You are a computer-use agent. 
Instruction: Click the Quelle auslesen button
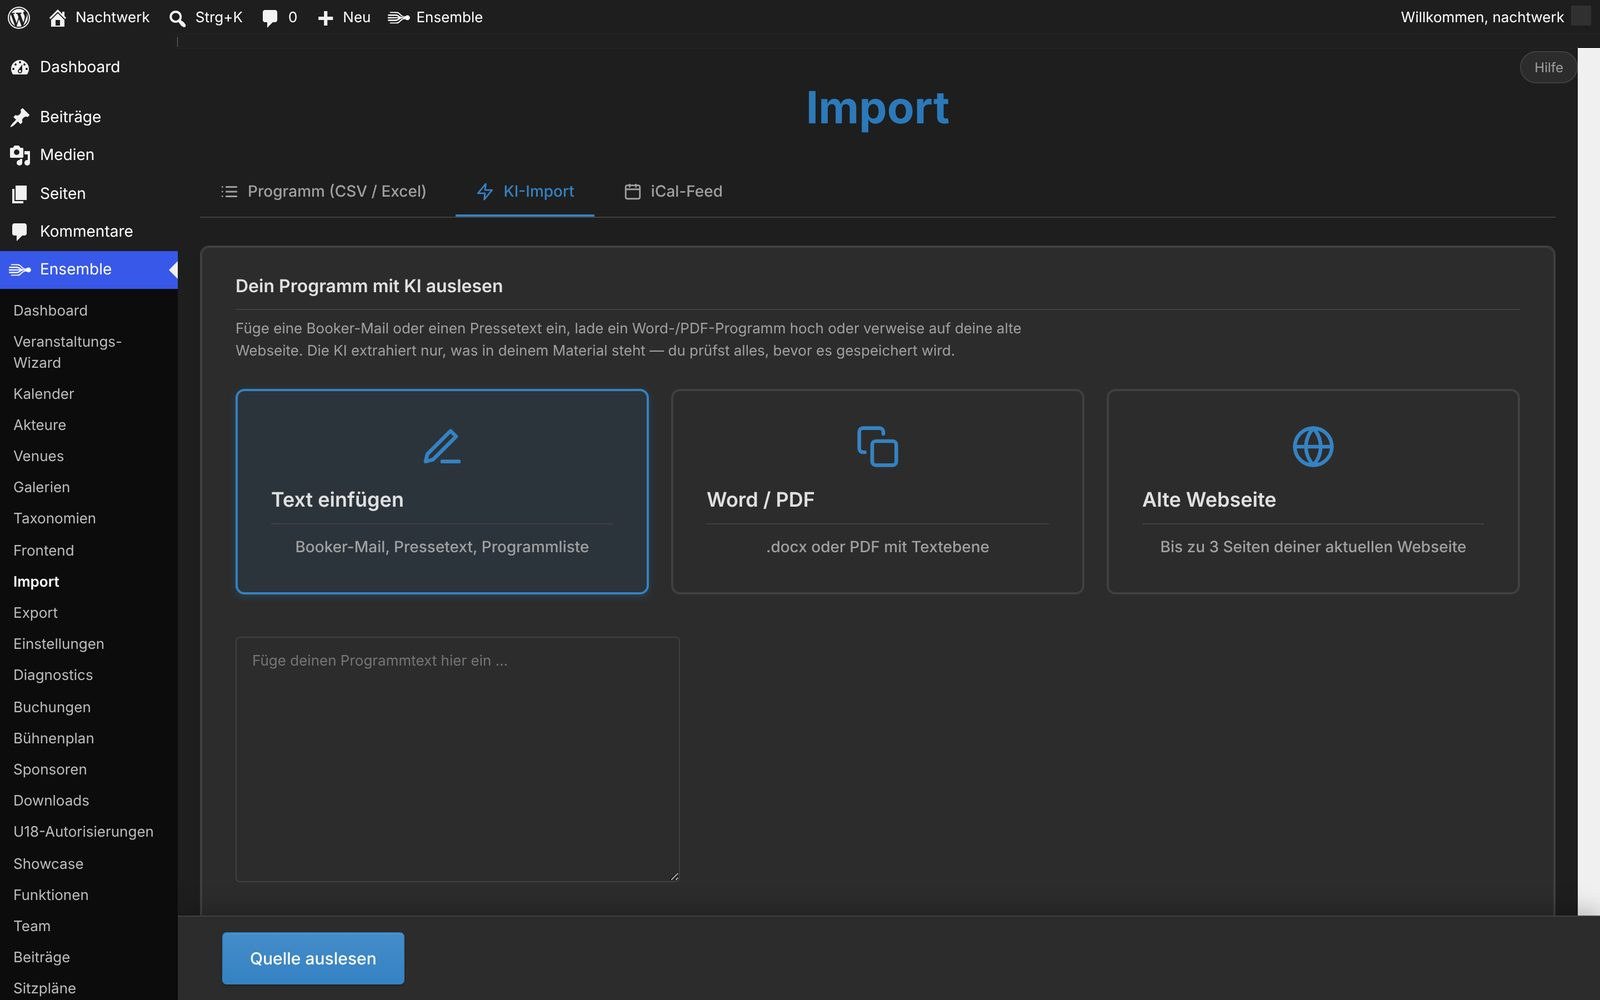[313, 958]
